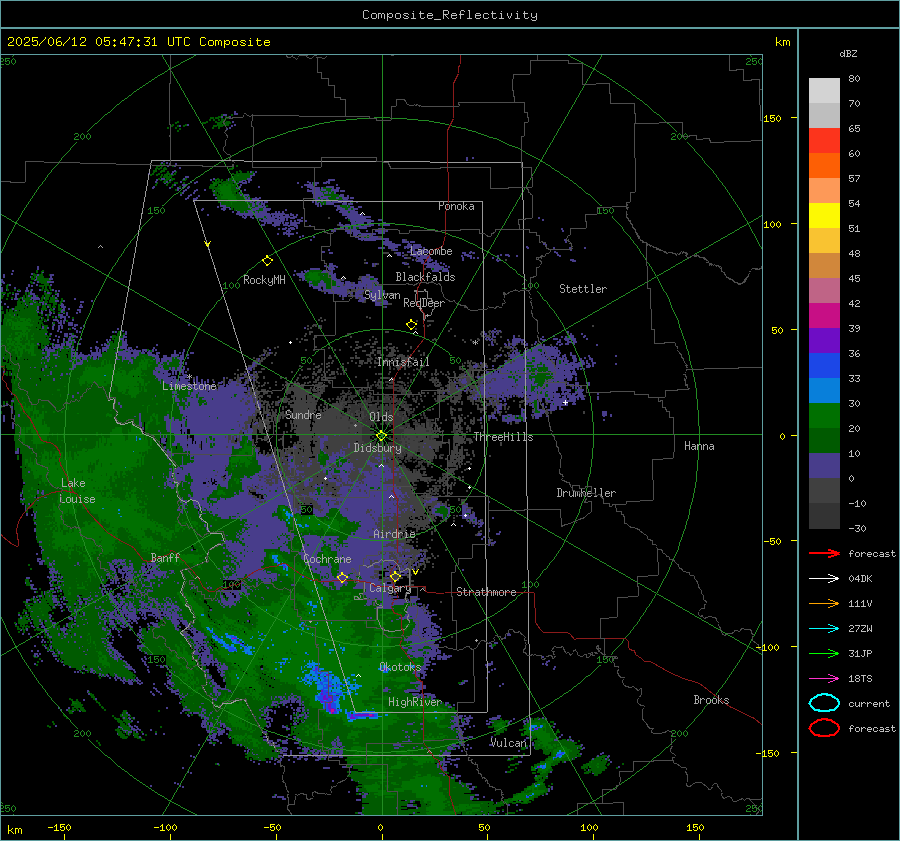Click the Limestone label

pos(189,386)
